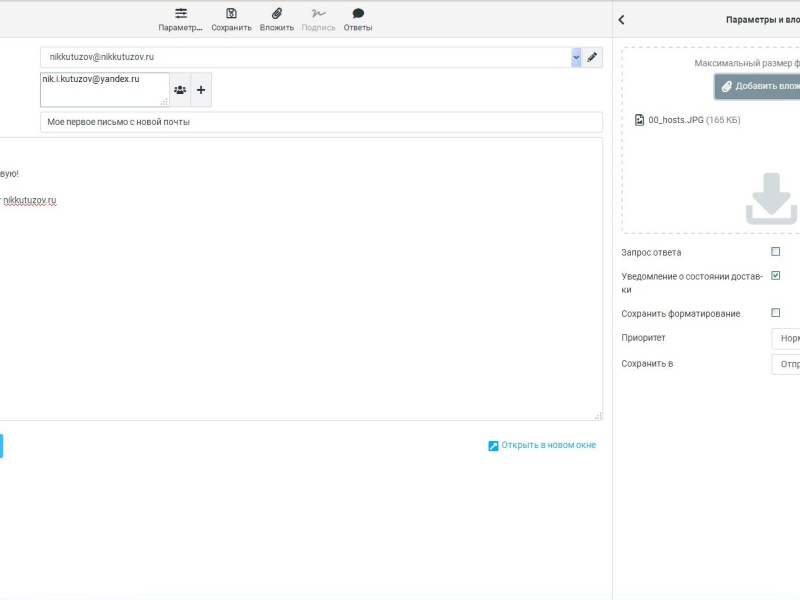
Task: Click the recipient address text field
Action: [105, 90]
